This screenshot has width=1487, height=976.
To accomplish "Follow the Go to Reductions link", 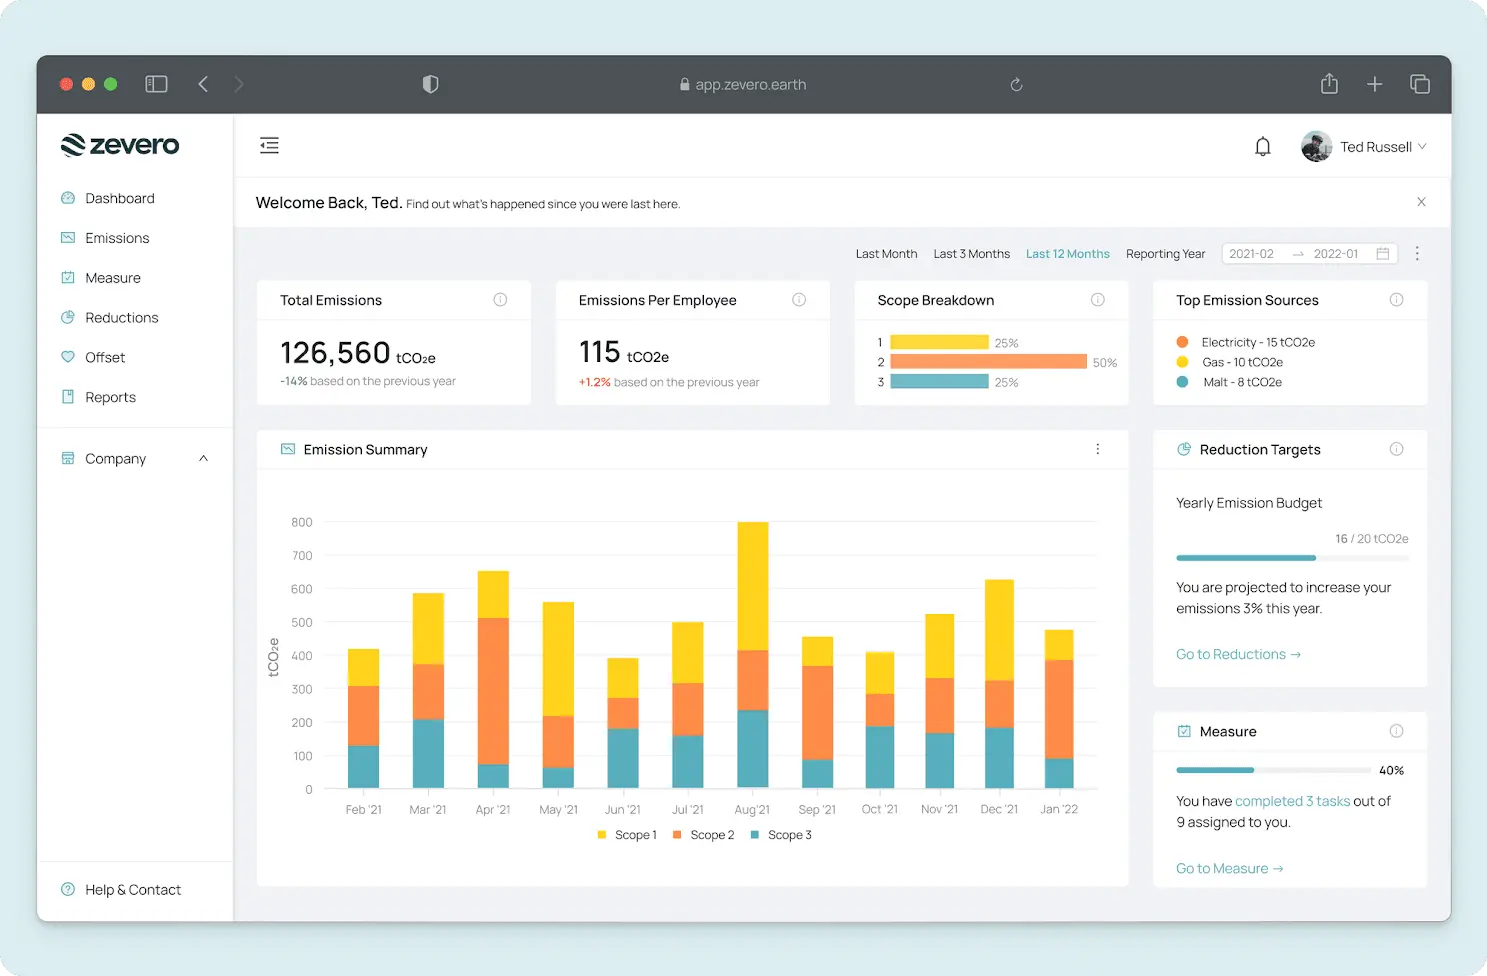I will coord(1238,654).
